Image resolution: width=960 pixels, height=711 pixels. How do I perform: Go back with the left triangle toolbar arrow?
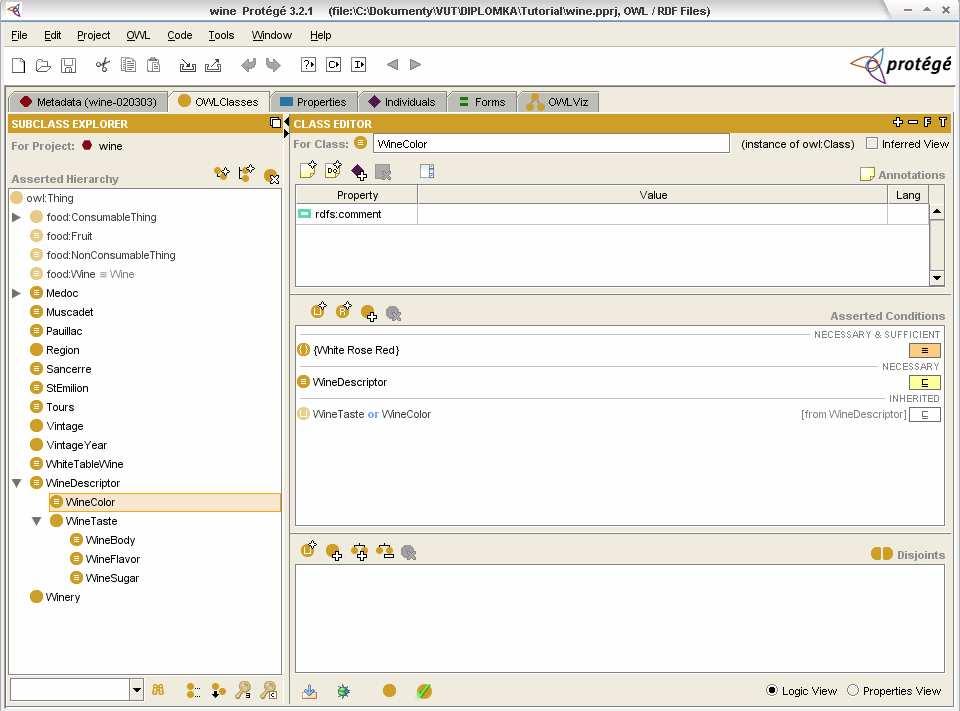[x=392, y=64]
